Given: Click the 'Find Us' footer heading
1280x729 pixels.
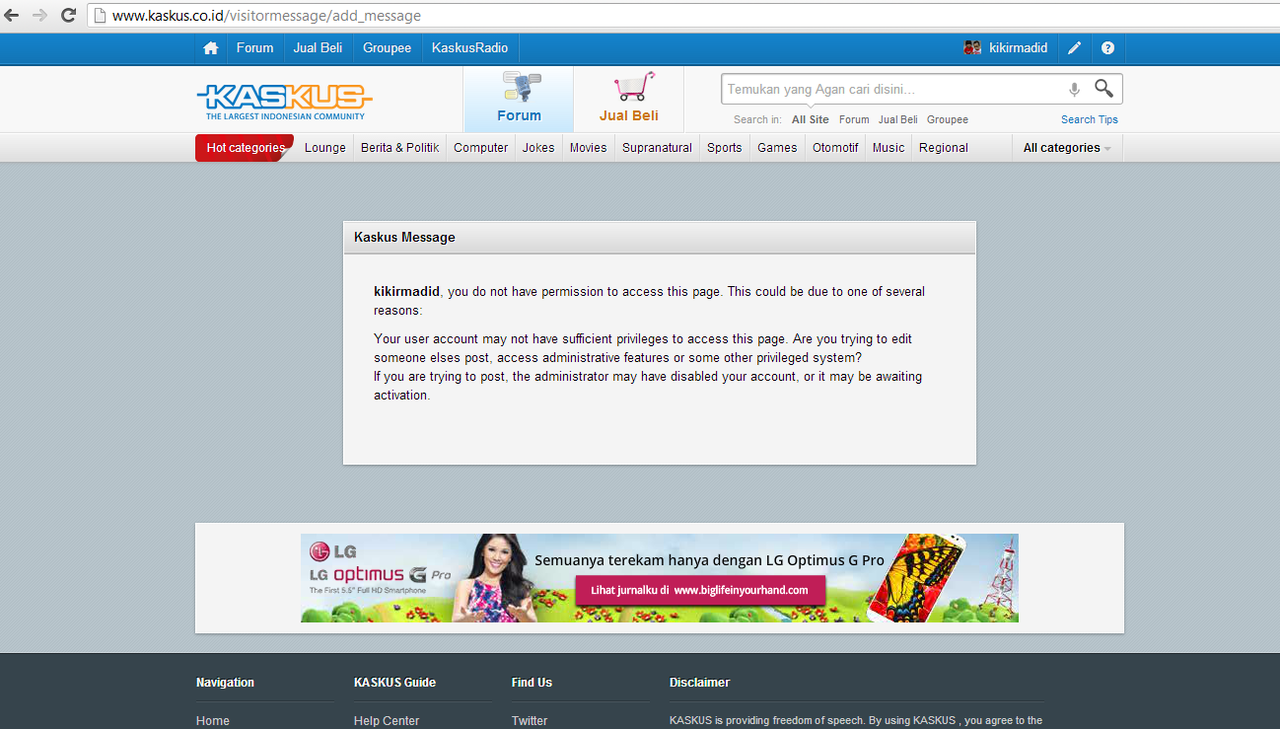Looking at the screenshot, I should pos(532,683).
